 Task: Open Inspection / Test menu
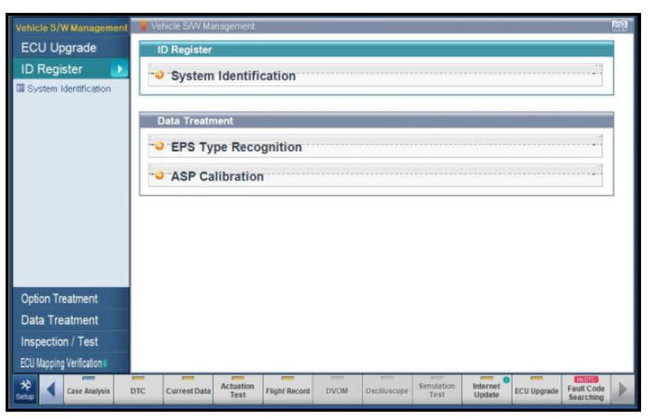71,342
